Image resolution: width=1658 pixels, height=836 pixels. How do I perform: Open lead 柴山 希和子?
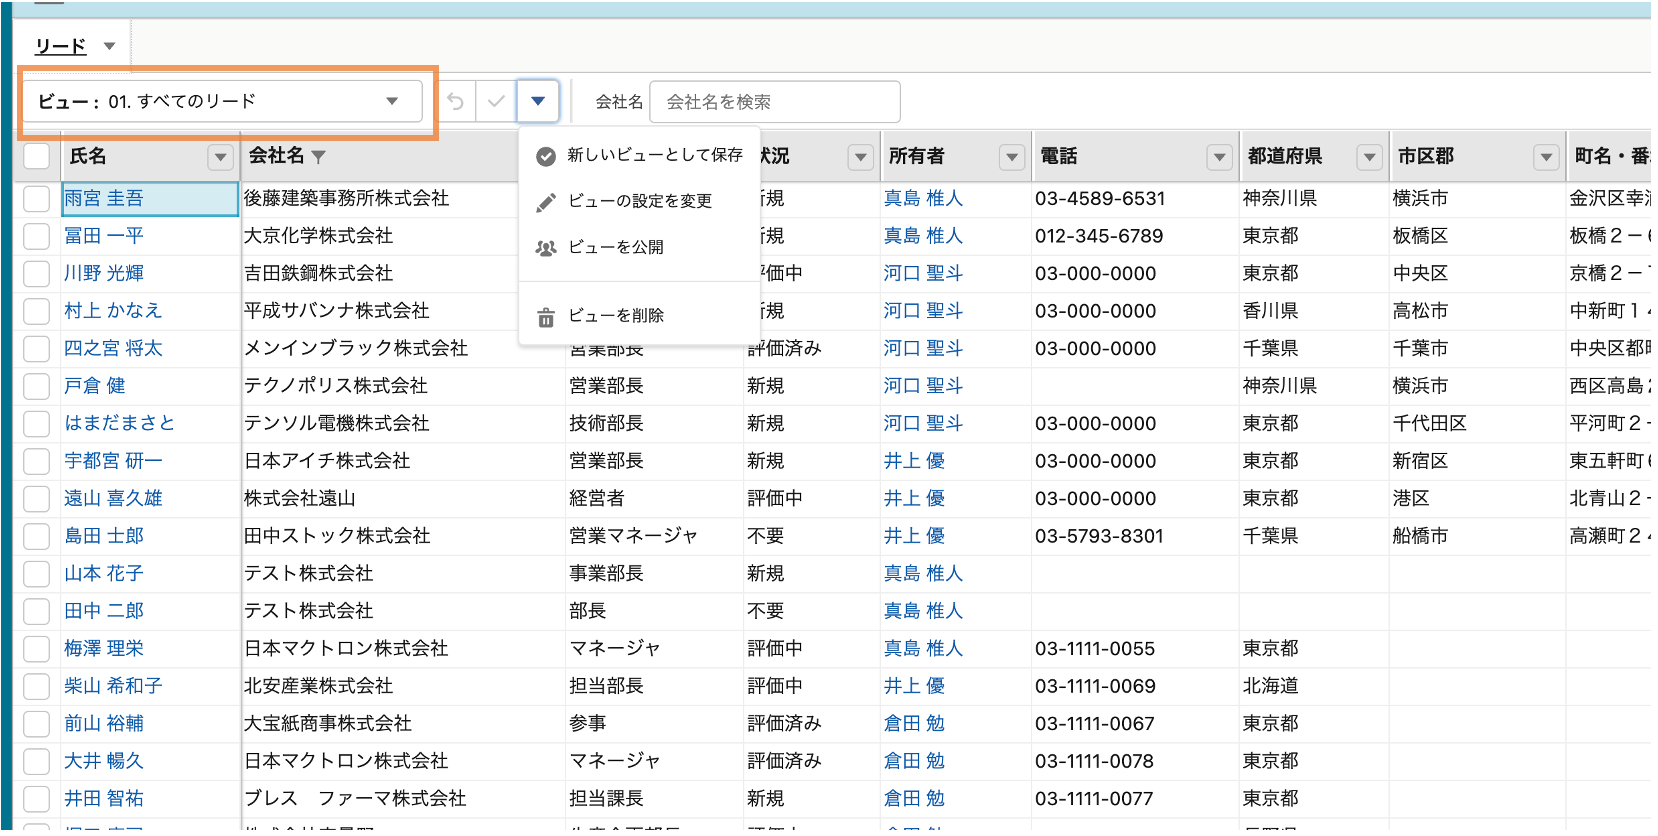(113, 686)
